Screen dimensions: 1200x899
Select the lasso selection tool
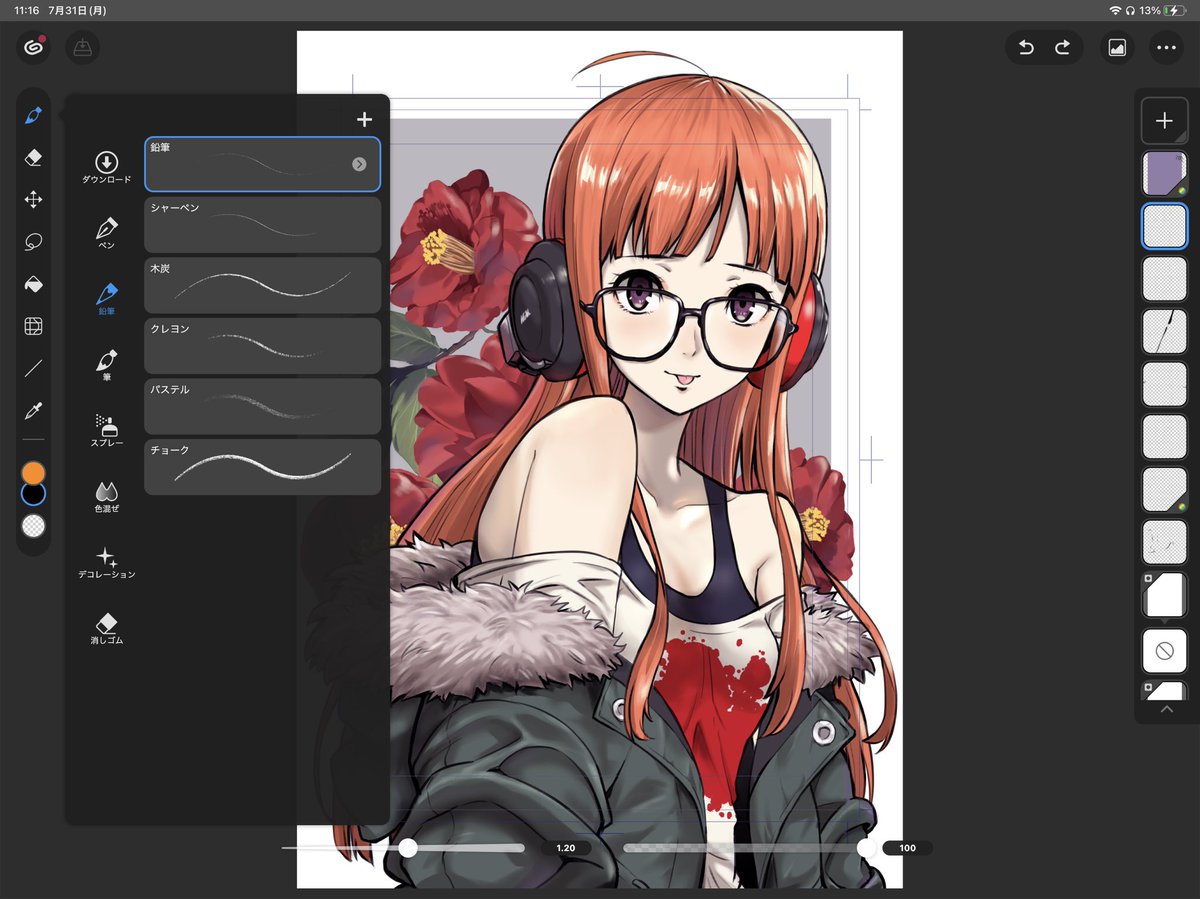click(x=34, y=242)
